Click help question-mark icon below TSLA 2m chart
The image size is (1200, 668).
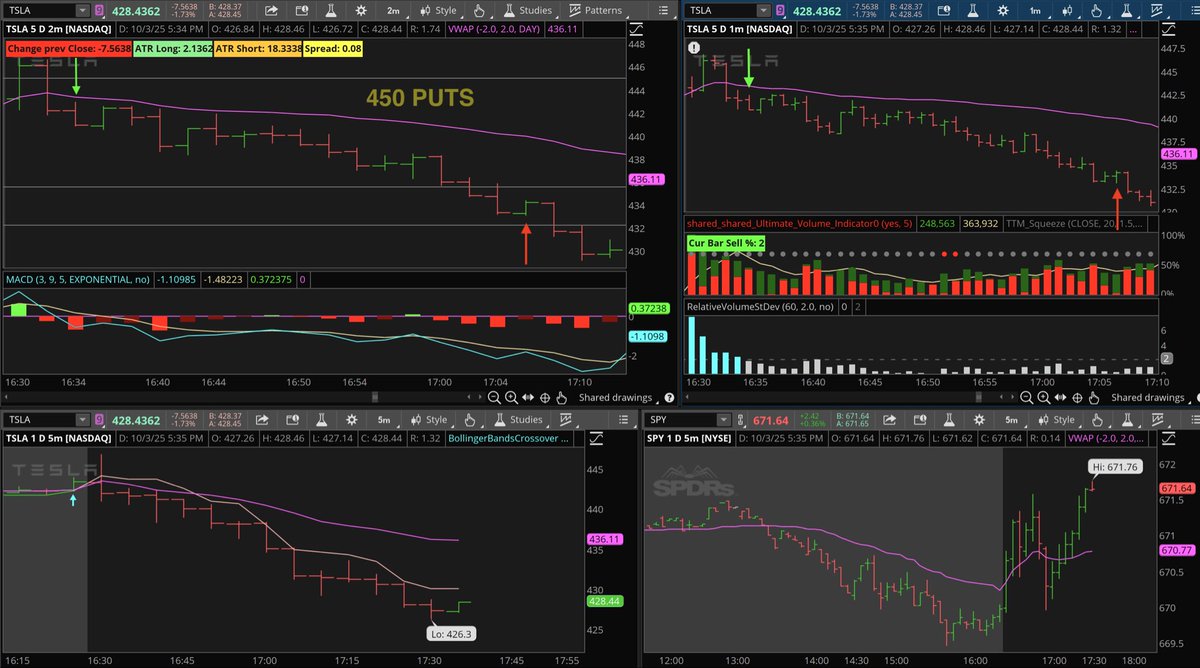[x=668, y=397]
